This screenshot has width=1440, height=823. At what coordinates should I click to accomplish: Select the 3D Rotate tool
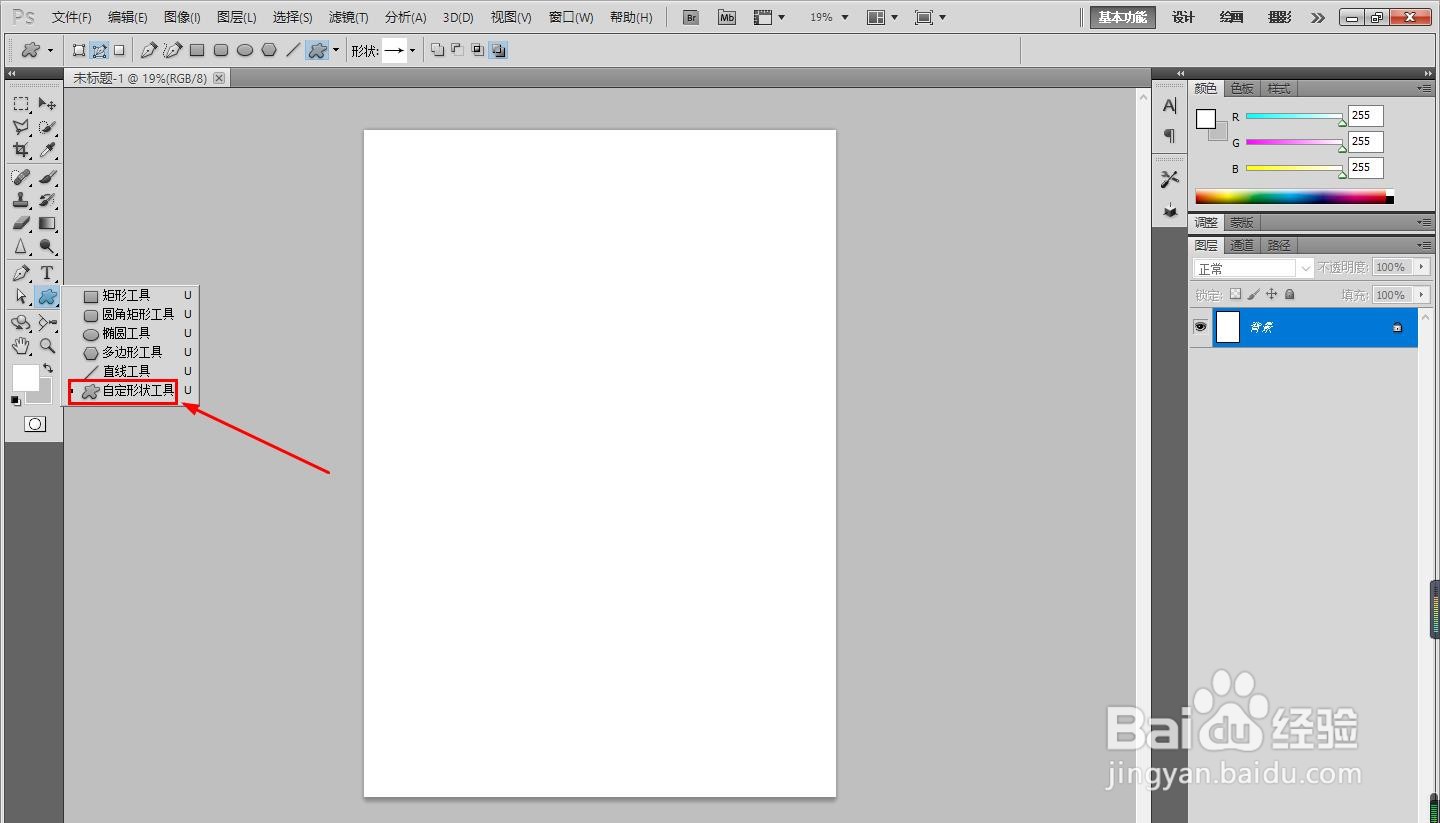(21, 323)
